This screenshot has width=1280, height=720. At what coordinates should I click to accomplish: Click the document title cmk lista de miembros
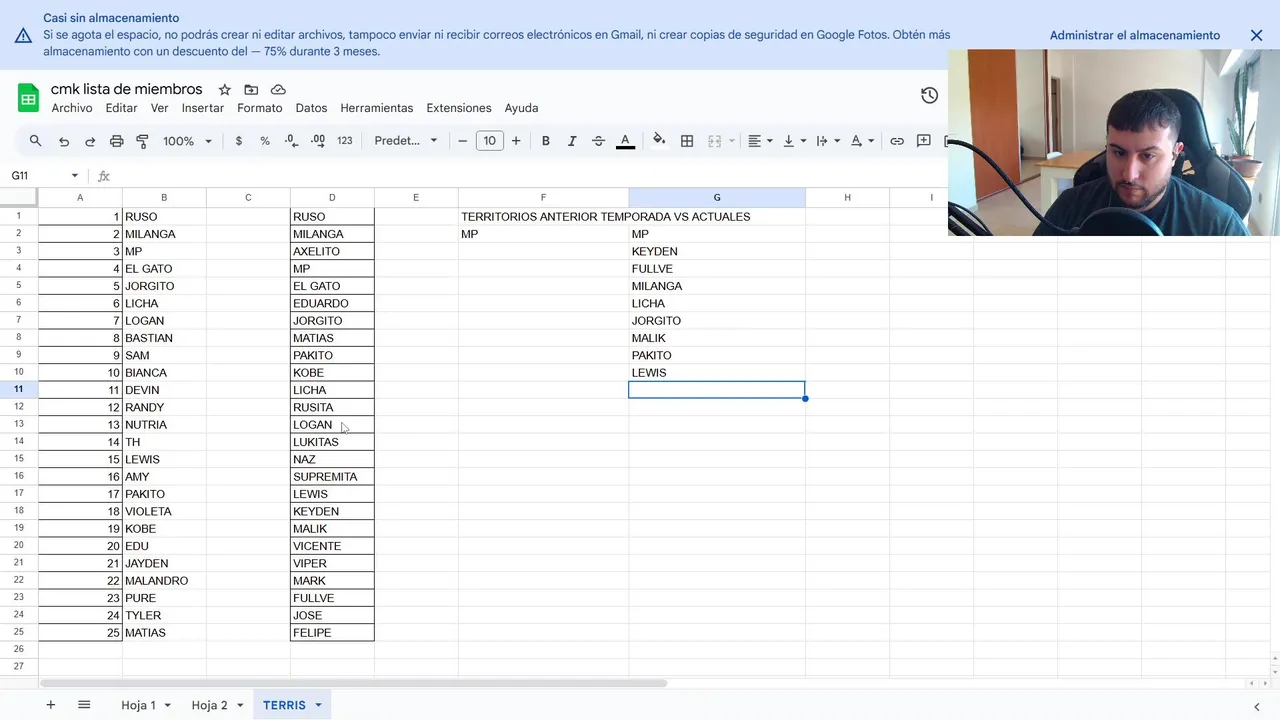point(127,89)
